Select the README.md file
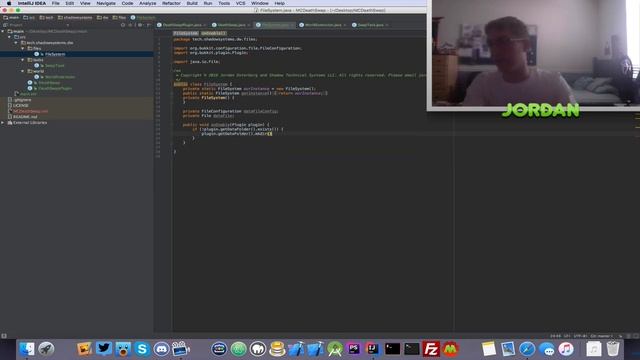Screen dimensions: 640x360 tap(25, 117)
